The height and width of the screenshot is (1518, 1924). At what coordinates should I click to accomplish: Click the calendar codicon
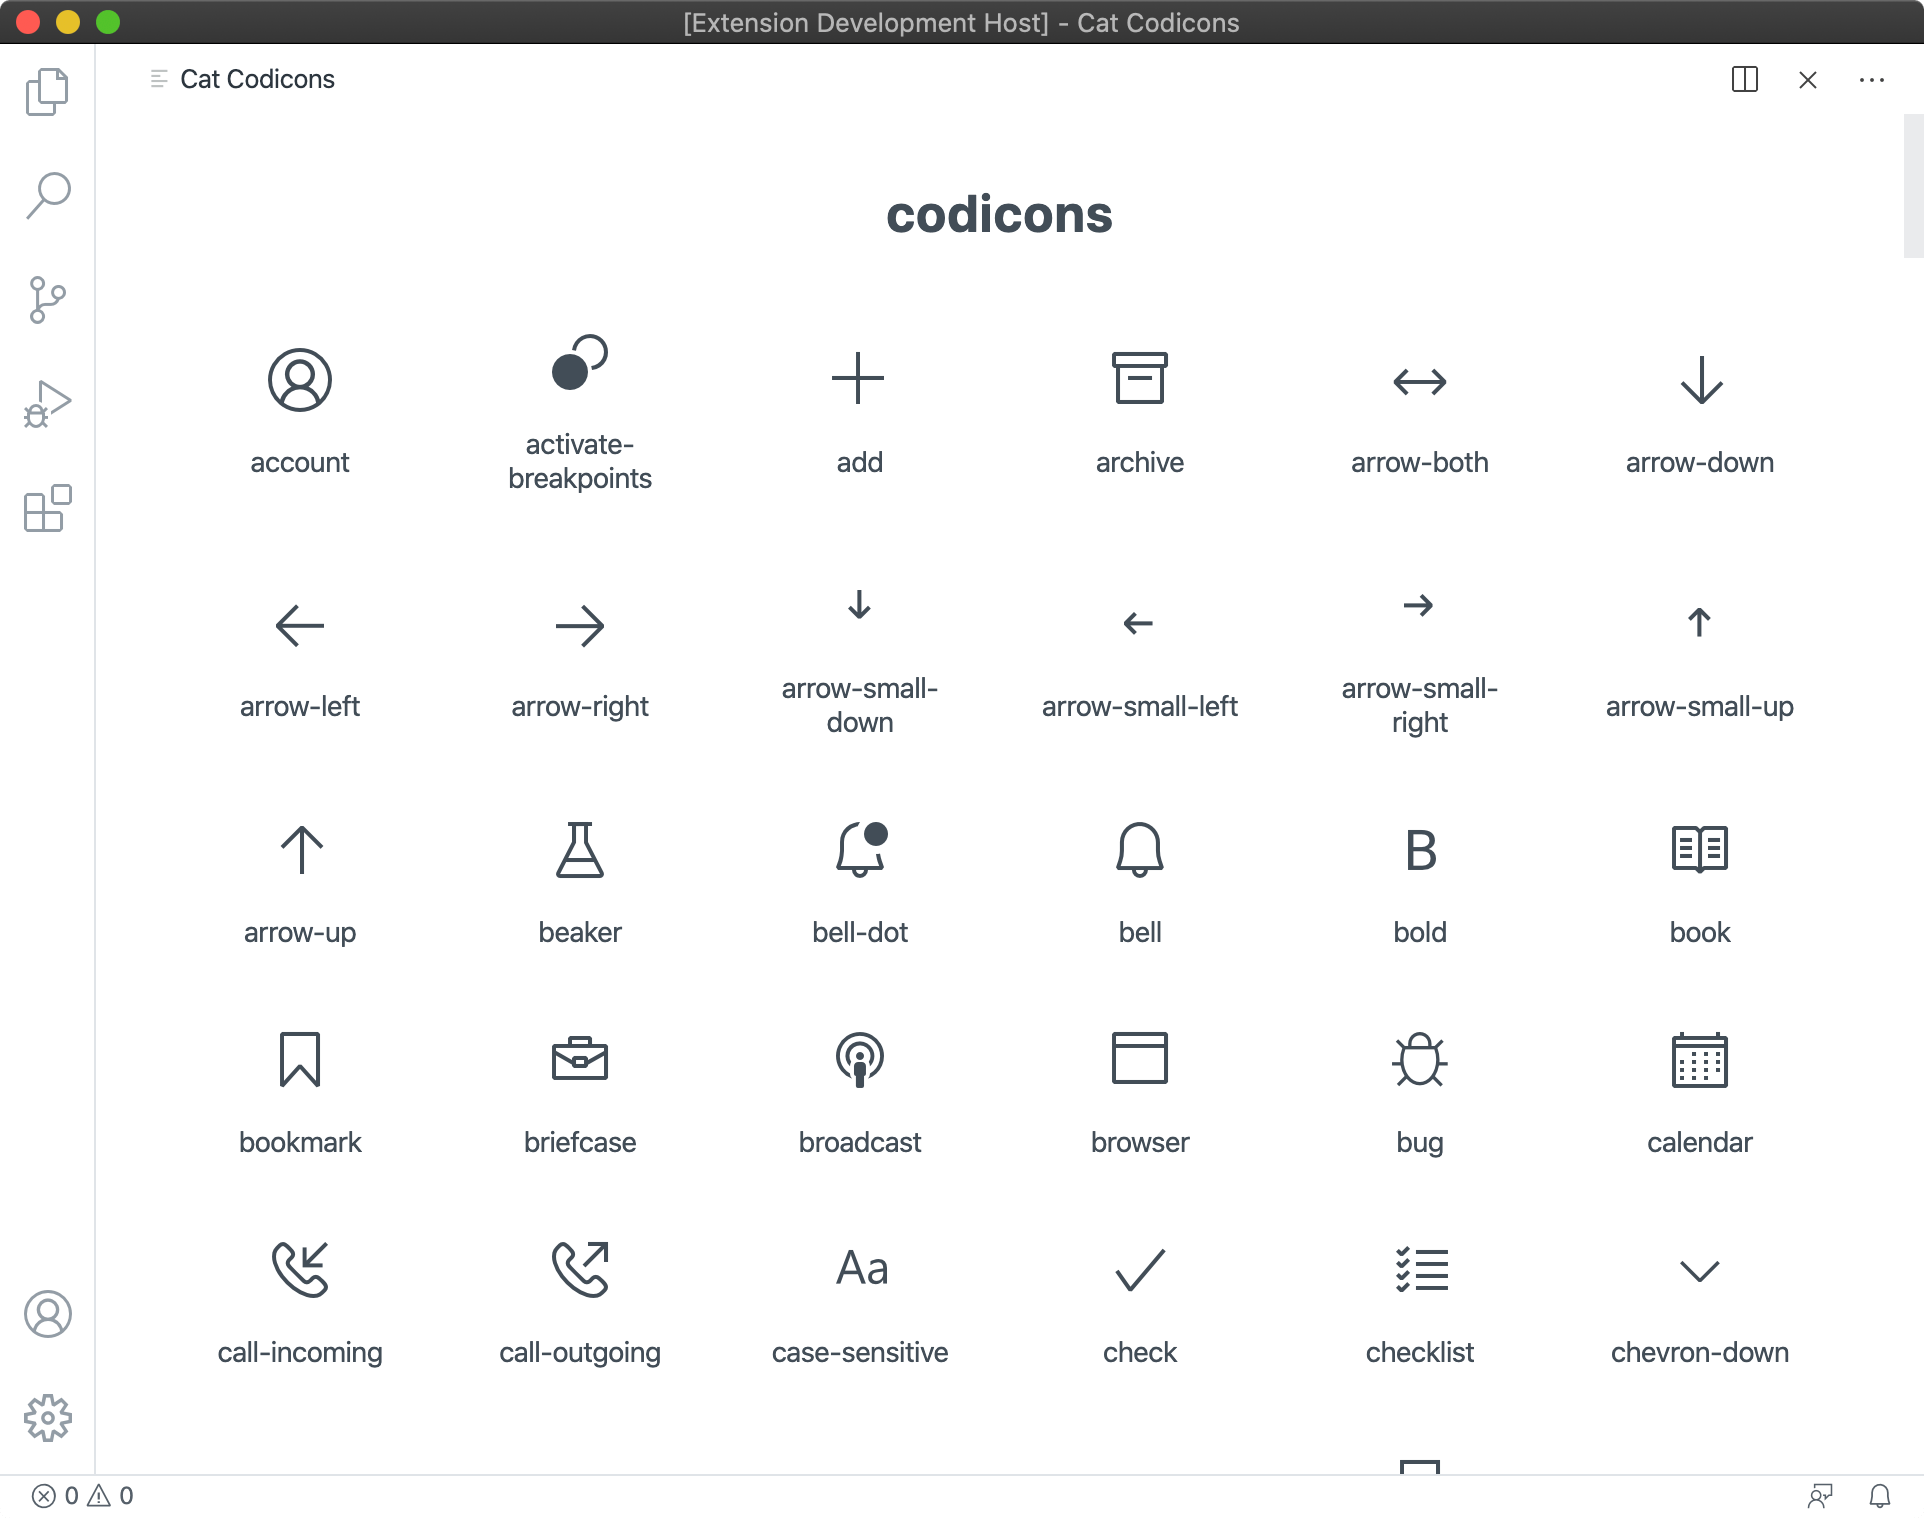(x=1699, y=1059)
